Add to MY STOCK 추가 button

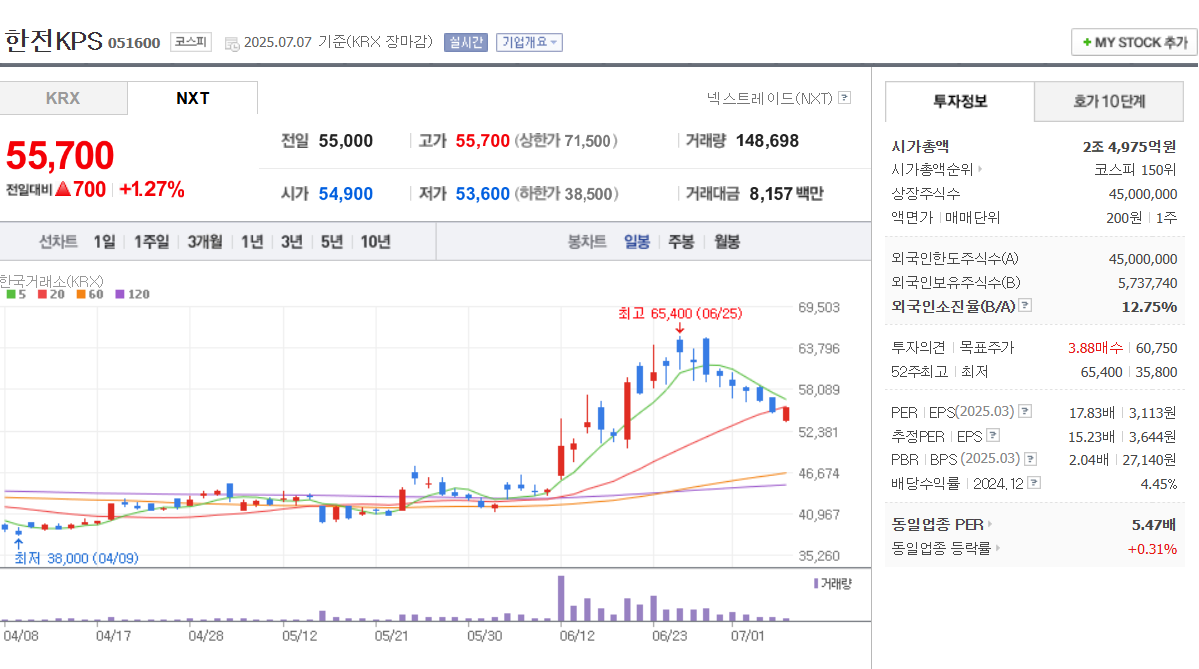pyautogui.click(x=1135, y=42)
